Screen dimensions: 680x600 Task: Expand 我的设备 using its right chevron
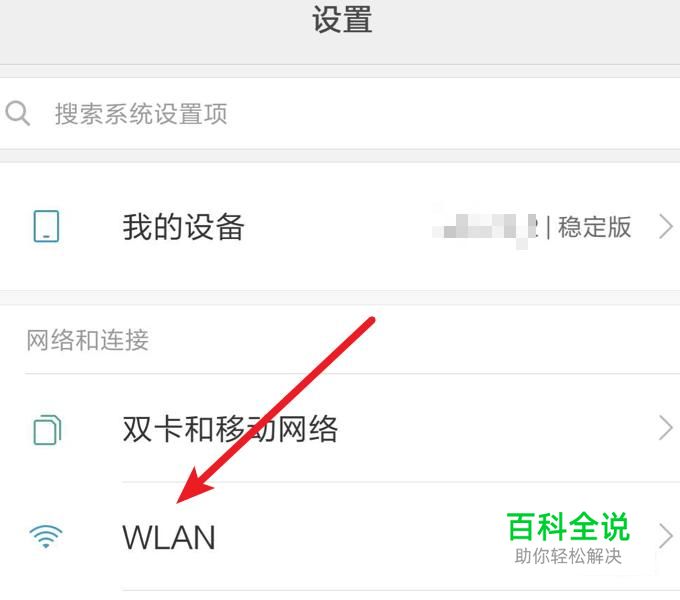tap(666, 227)
